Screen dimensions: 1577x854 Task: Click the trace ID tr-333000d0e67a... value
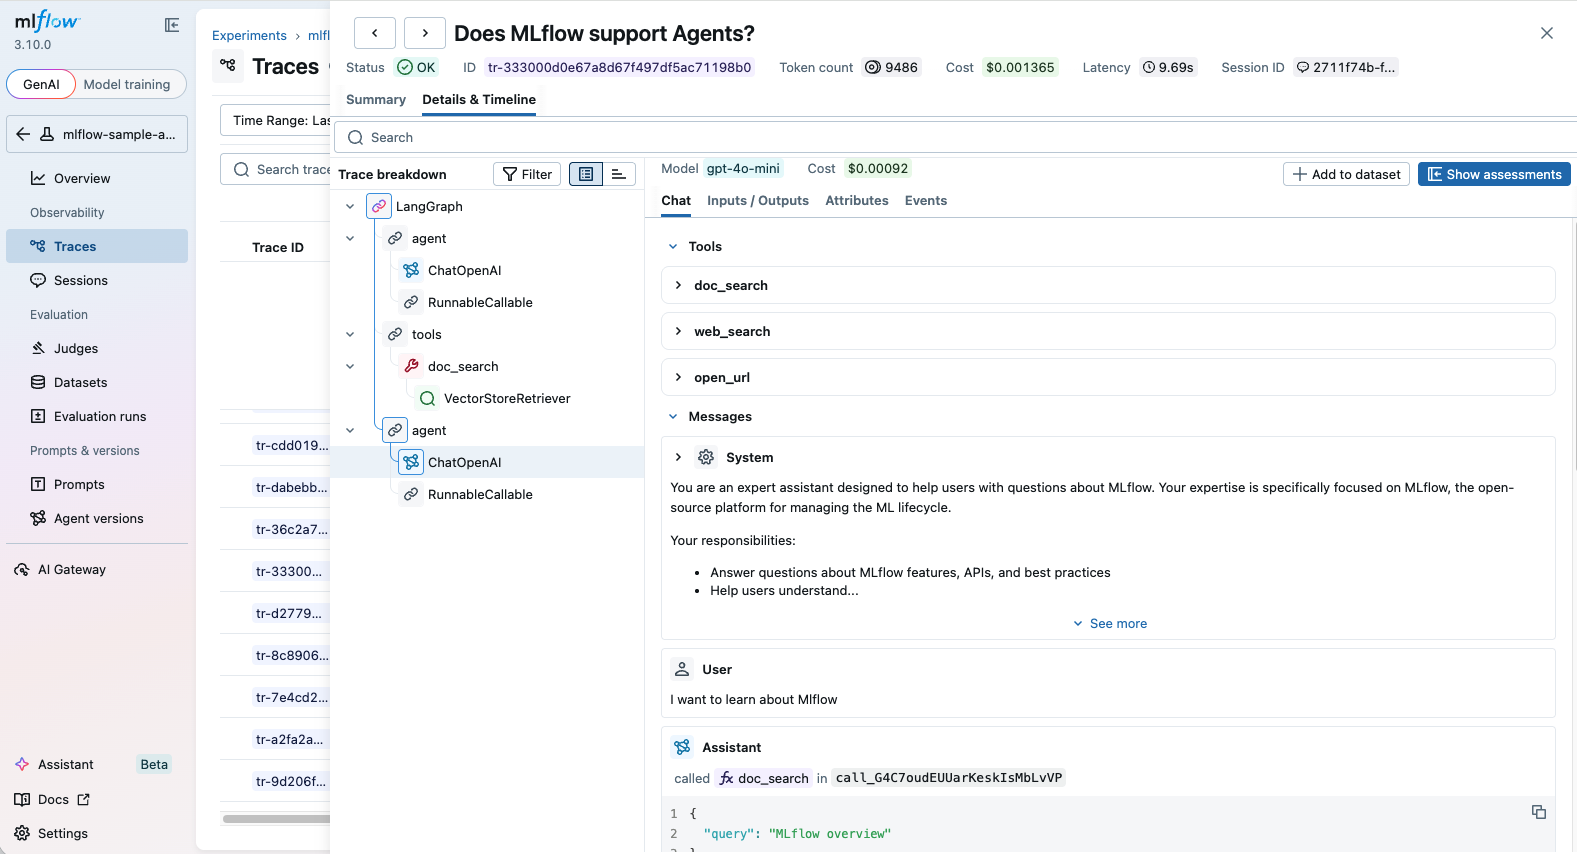(619, 67)
